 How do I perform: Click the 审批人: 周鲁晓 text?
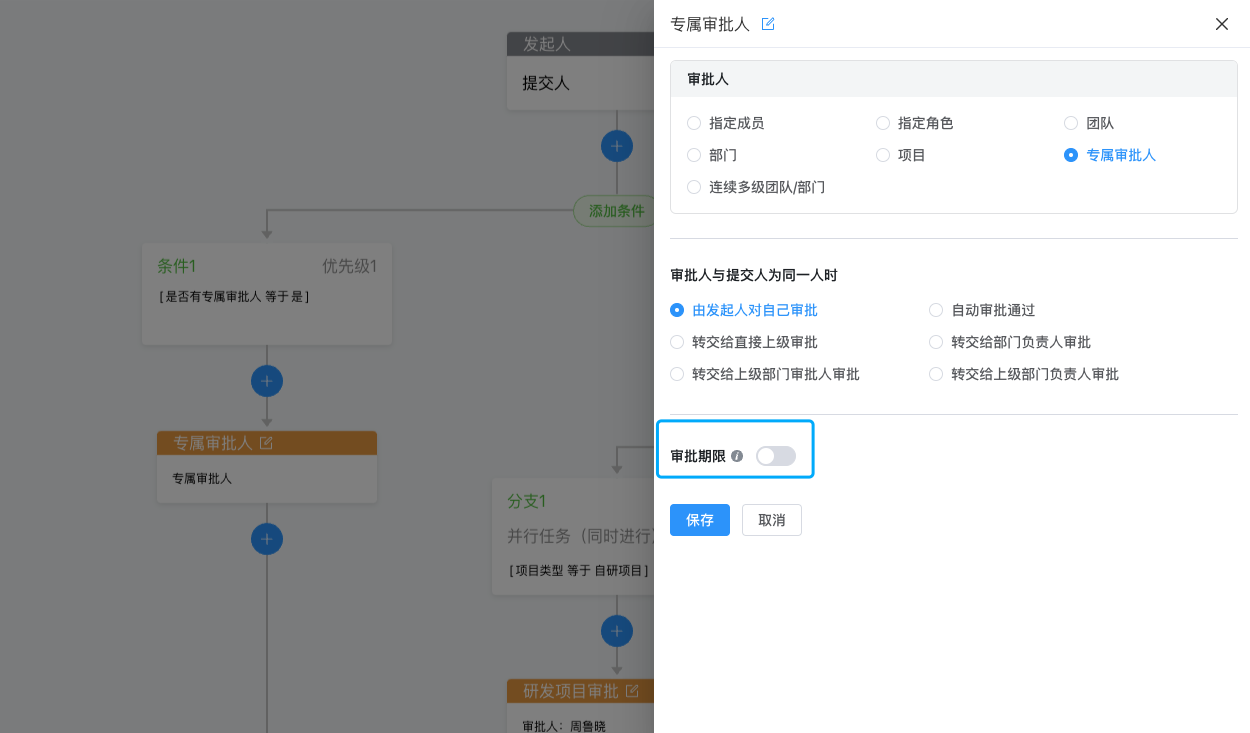[x=564, y=726]
